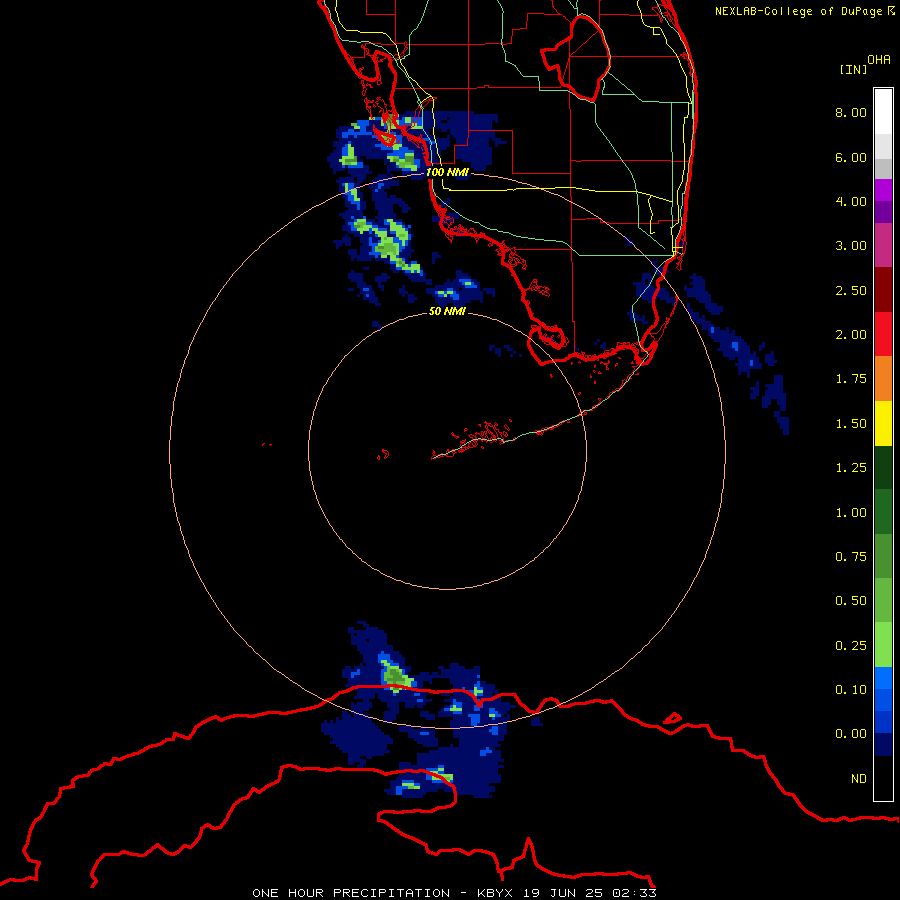This screenshot has height=900, width=900.
Task: Click the 8.00 legend value
Action: (851, 112)
